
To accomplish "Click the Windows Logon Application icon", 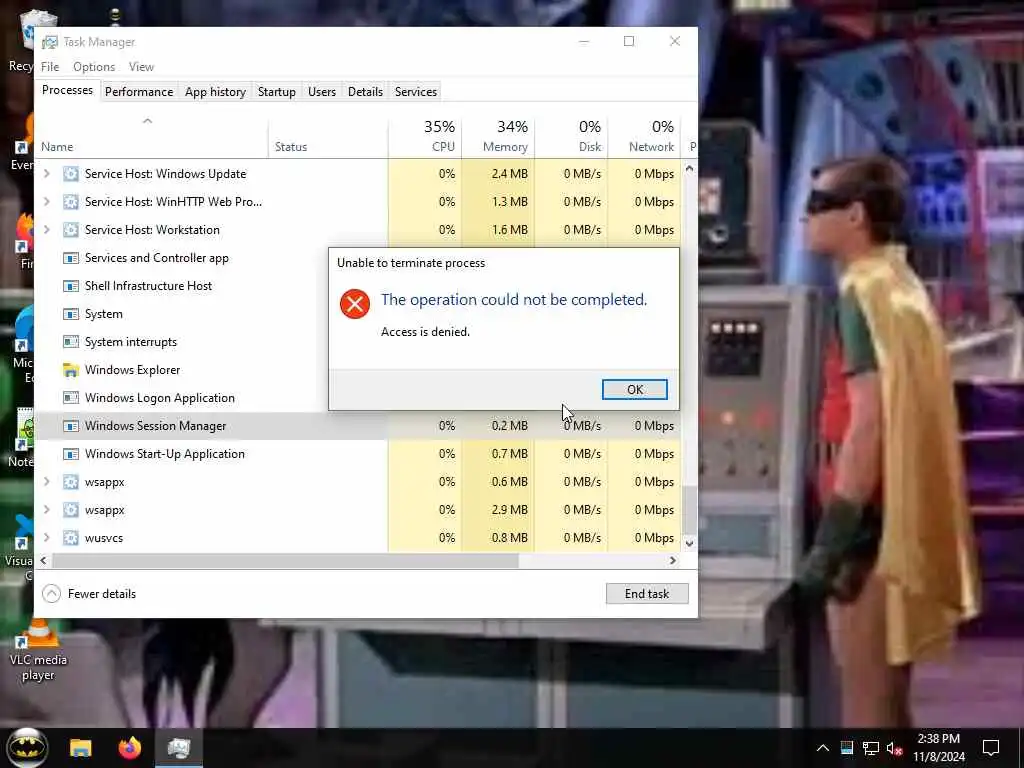I will point(71,398).
